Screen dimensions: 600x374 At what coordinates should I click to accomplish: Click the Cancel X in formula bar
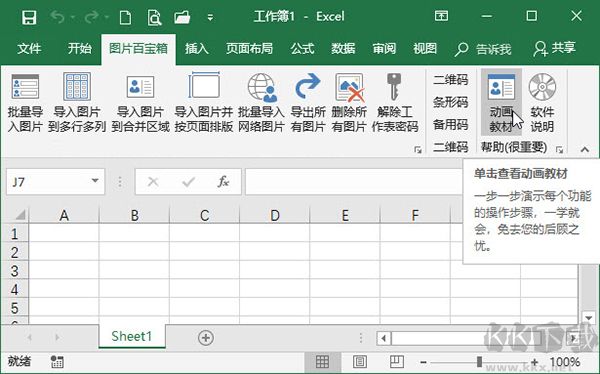coord(153,181)
